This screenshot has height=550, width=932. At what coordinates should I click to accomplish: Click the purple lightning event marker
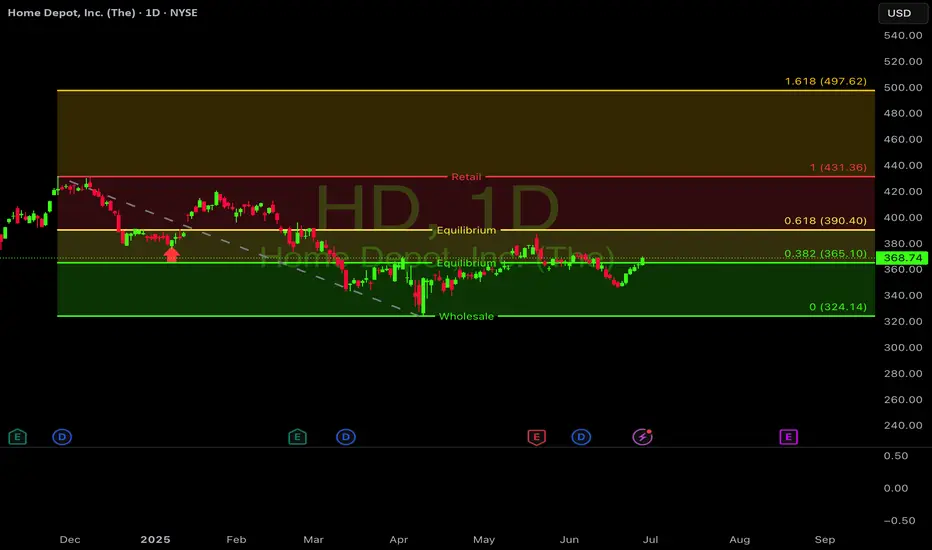click(642, 437)
